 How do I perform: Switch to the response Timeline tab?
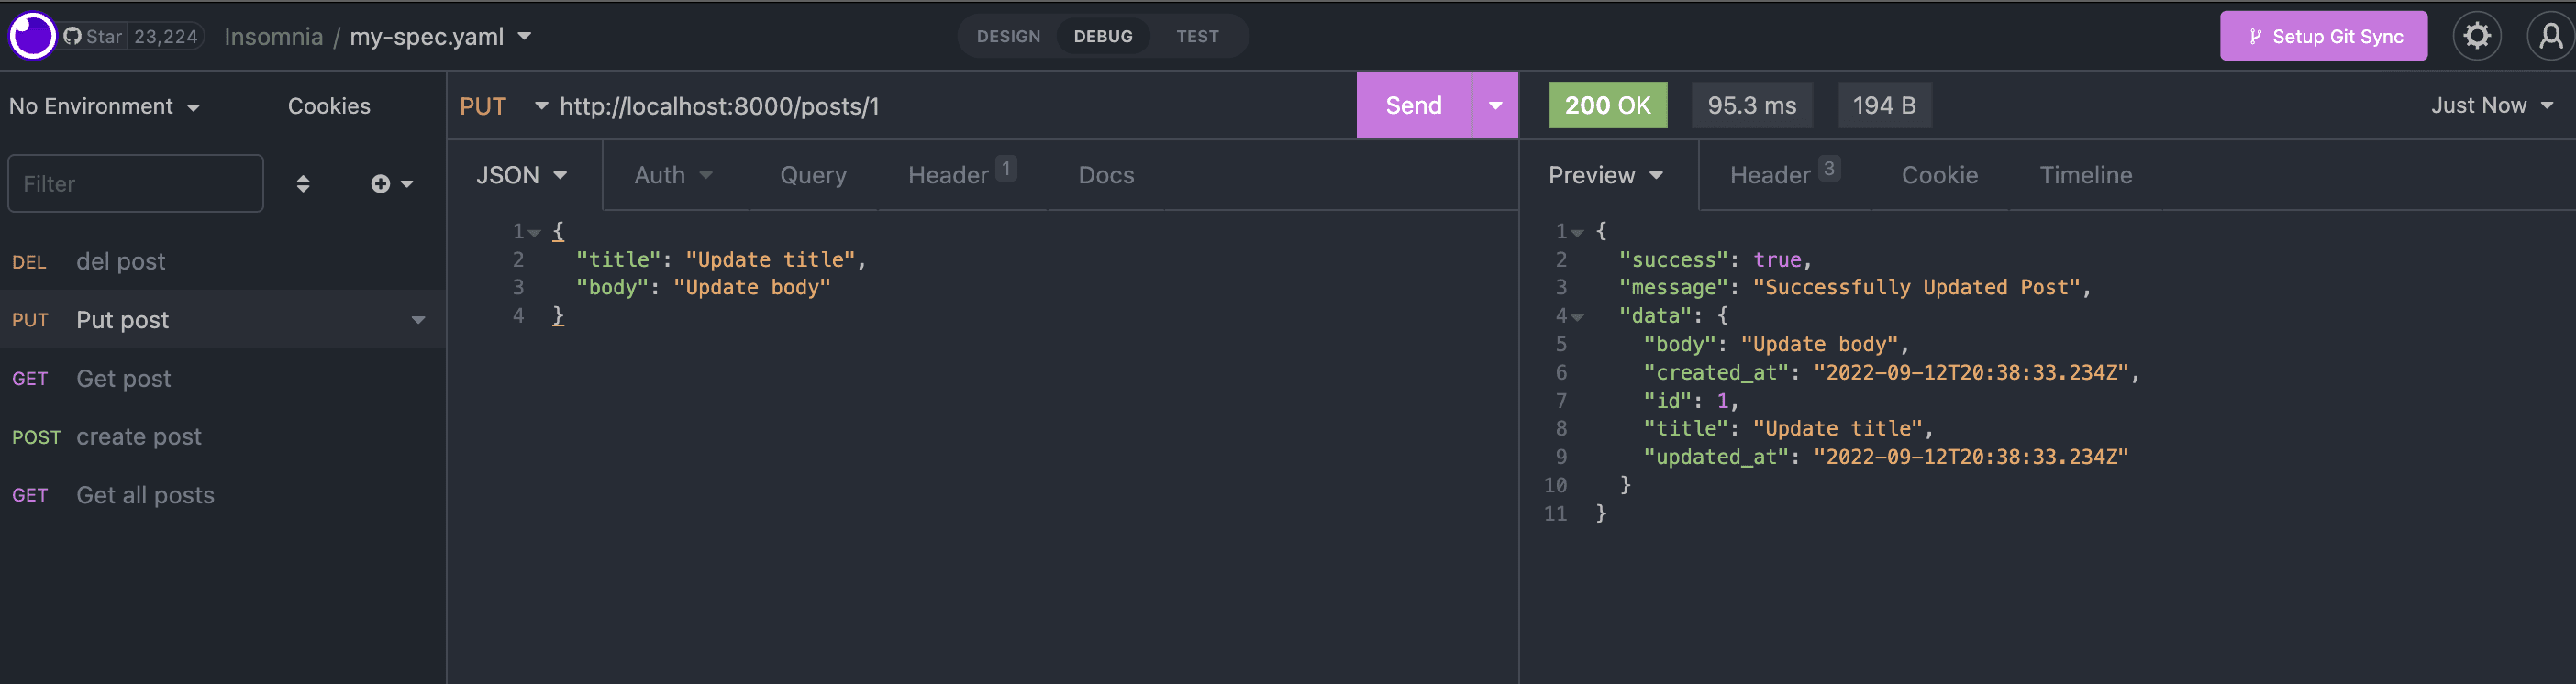pos(2085,175)
